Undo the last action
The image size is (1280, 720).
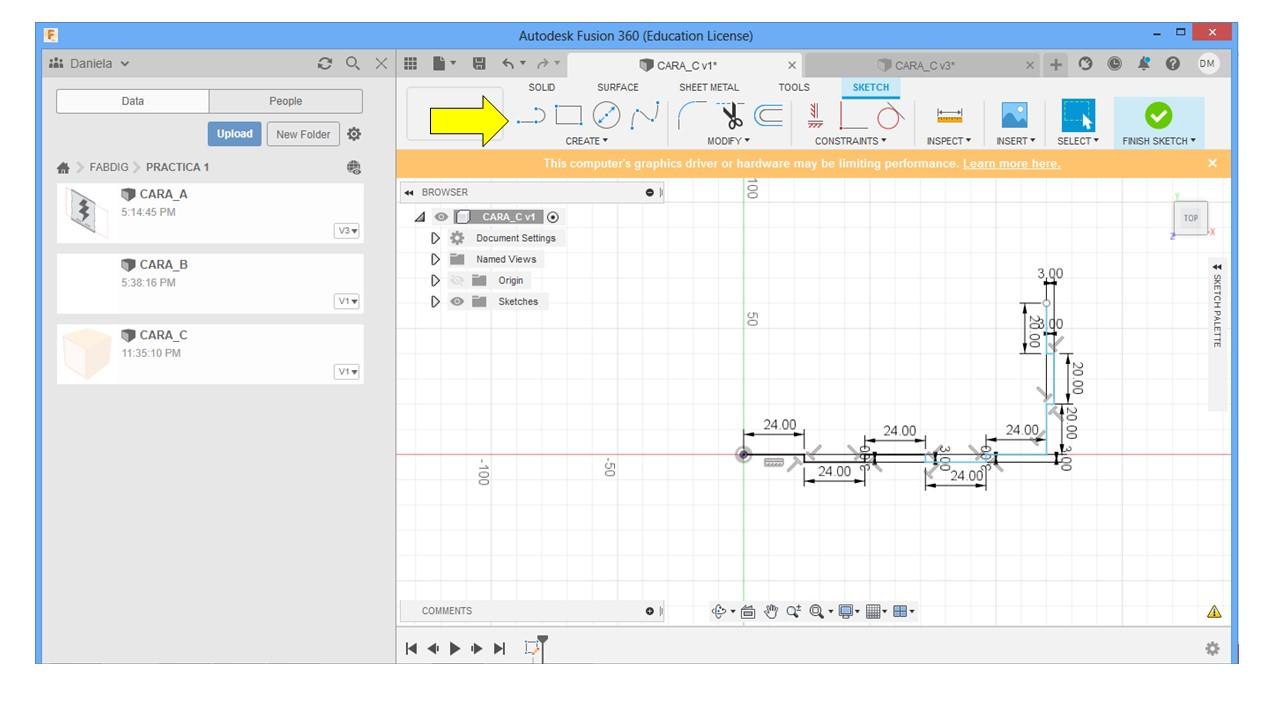(508, 64)
